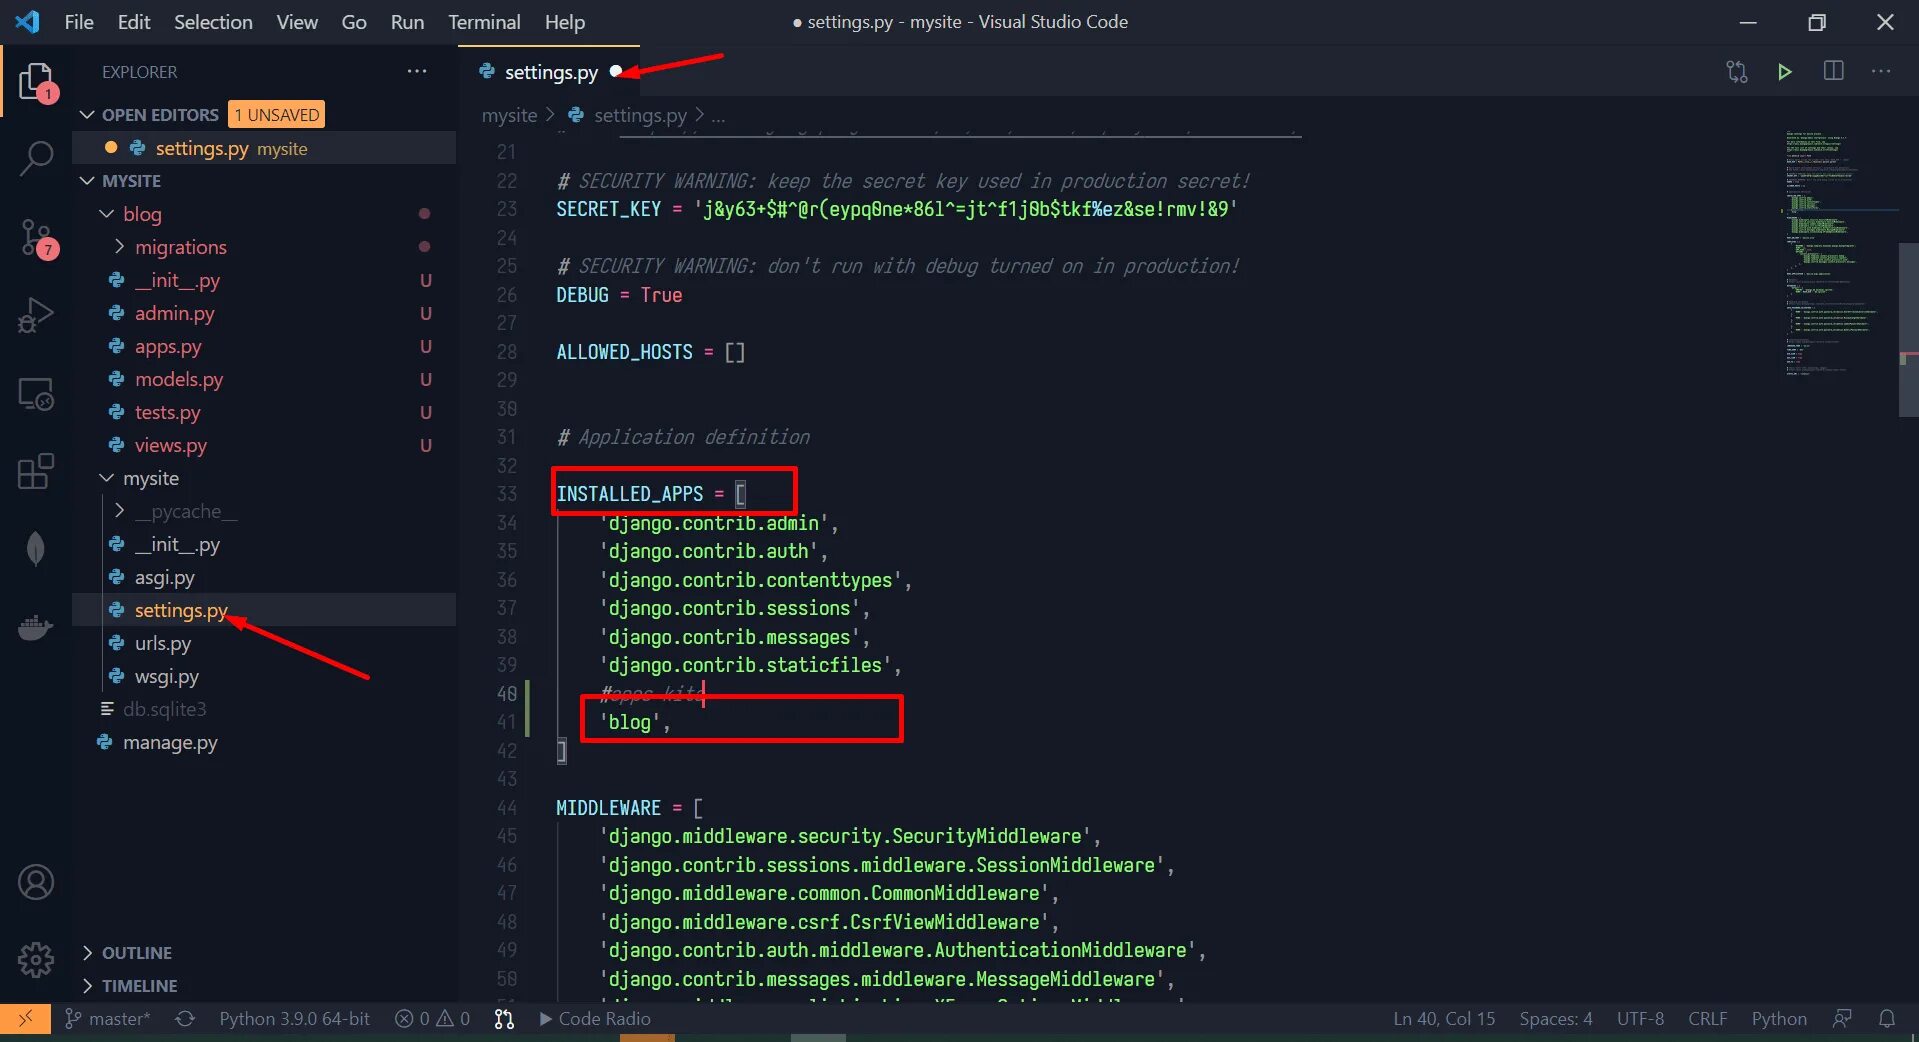Viewport: 1919px width, 1042px height.
Task: Open the Extensions view
Action: pyautogui.click(x=36, y=471)
